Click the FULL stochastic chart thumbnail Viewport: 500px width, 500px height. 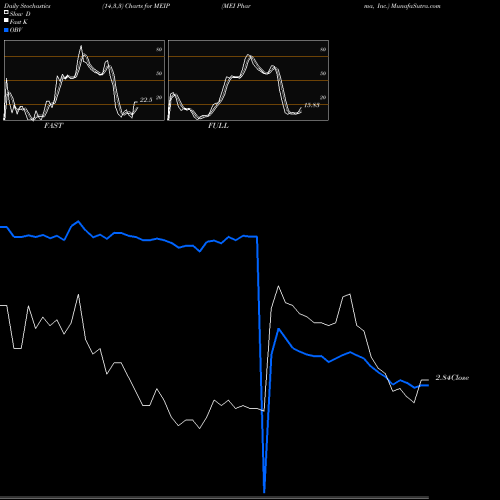point(248,80)
